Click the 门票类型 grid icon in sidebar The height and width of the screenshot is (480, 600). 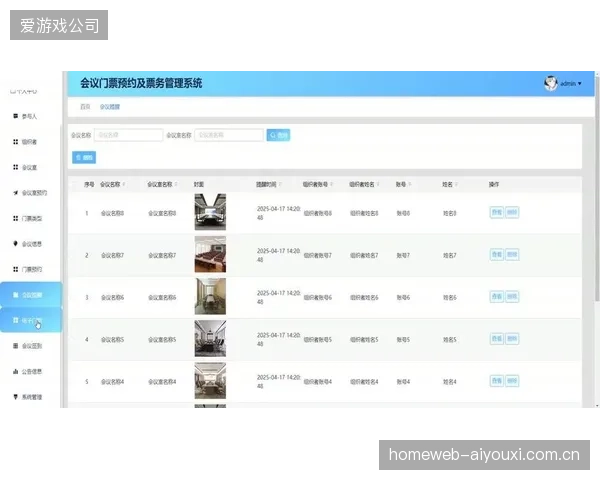[15, 218]
